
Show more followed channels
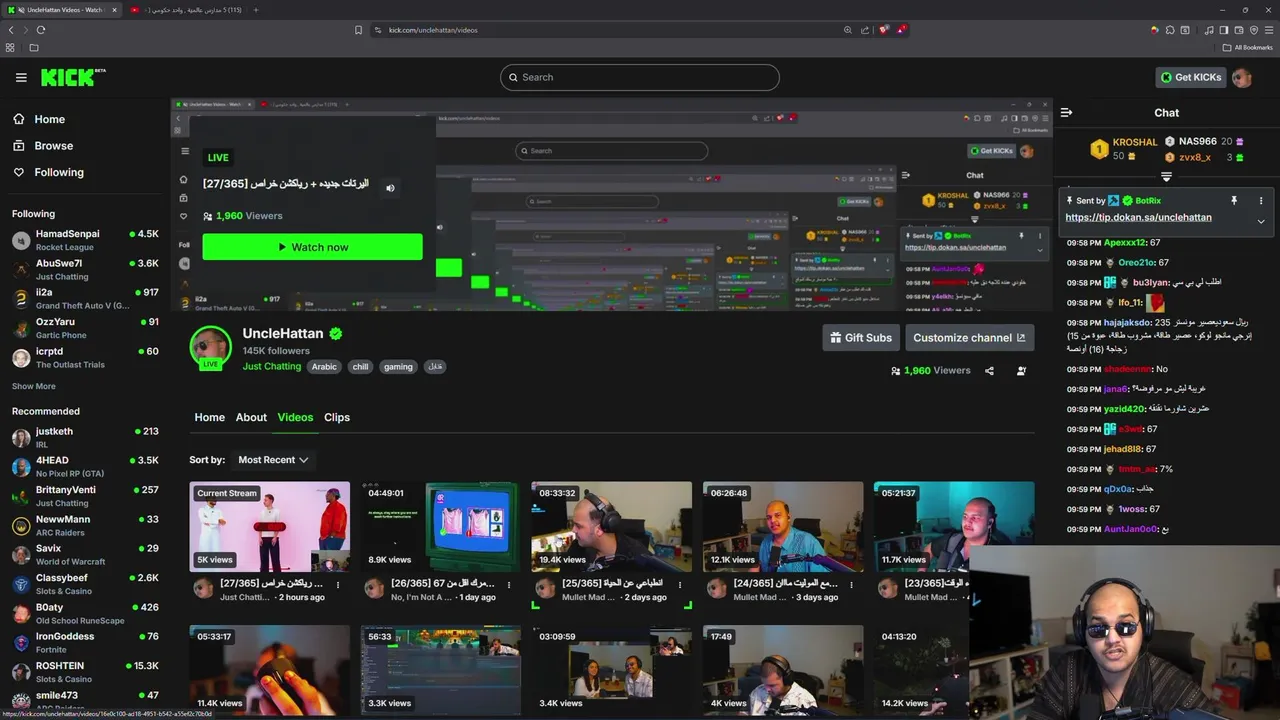click(x=34, y=386)
